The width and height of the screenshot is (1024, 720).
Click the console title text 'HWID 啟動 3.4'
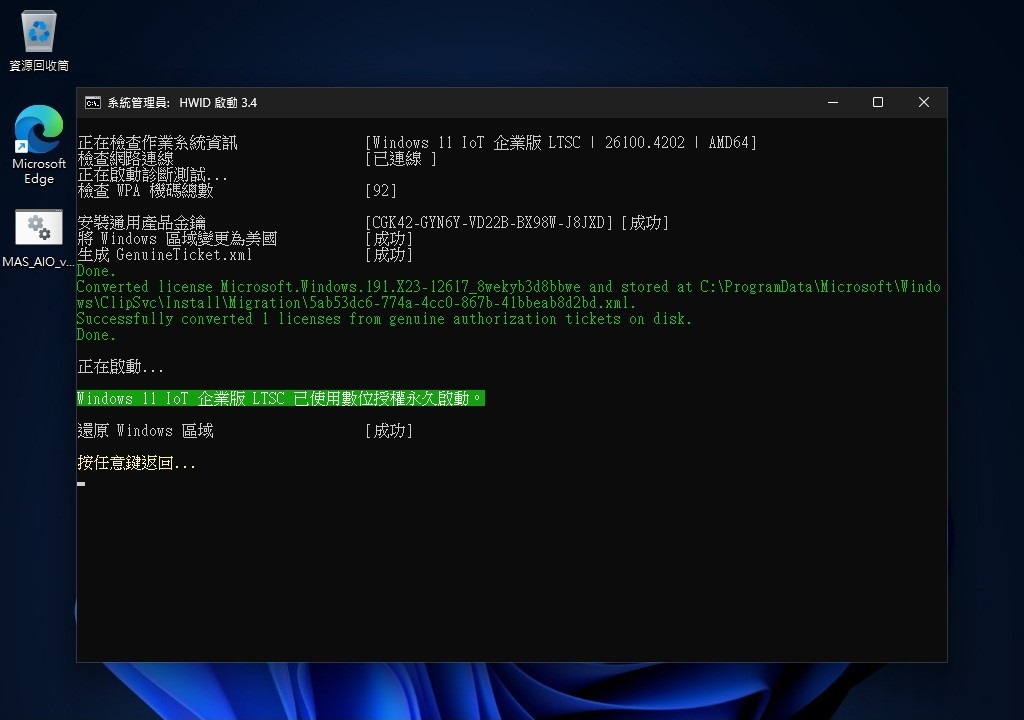(x=218, y=103)
